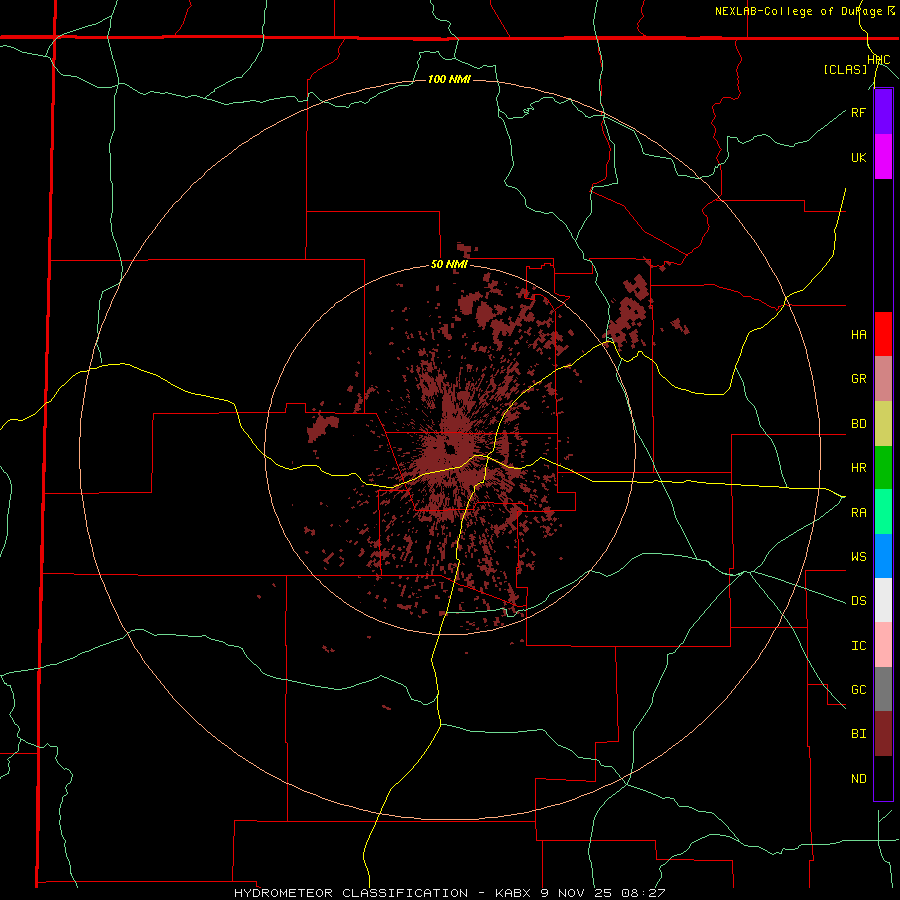The image size is (900, 900).
Task: Click the RF legend label text
Action: pos(858,112)
